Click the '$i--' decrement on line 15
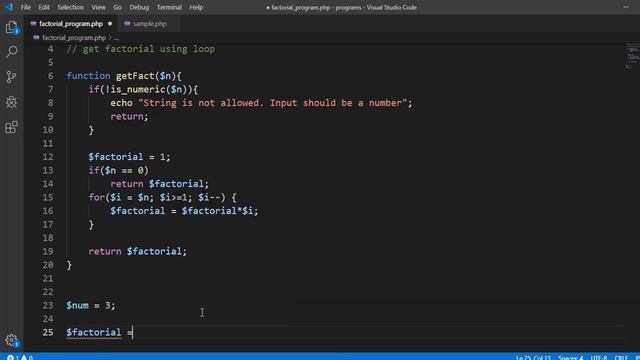Screen dimensions: 640x360 tap(209, 198)
